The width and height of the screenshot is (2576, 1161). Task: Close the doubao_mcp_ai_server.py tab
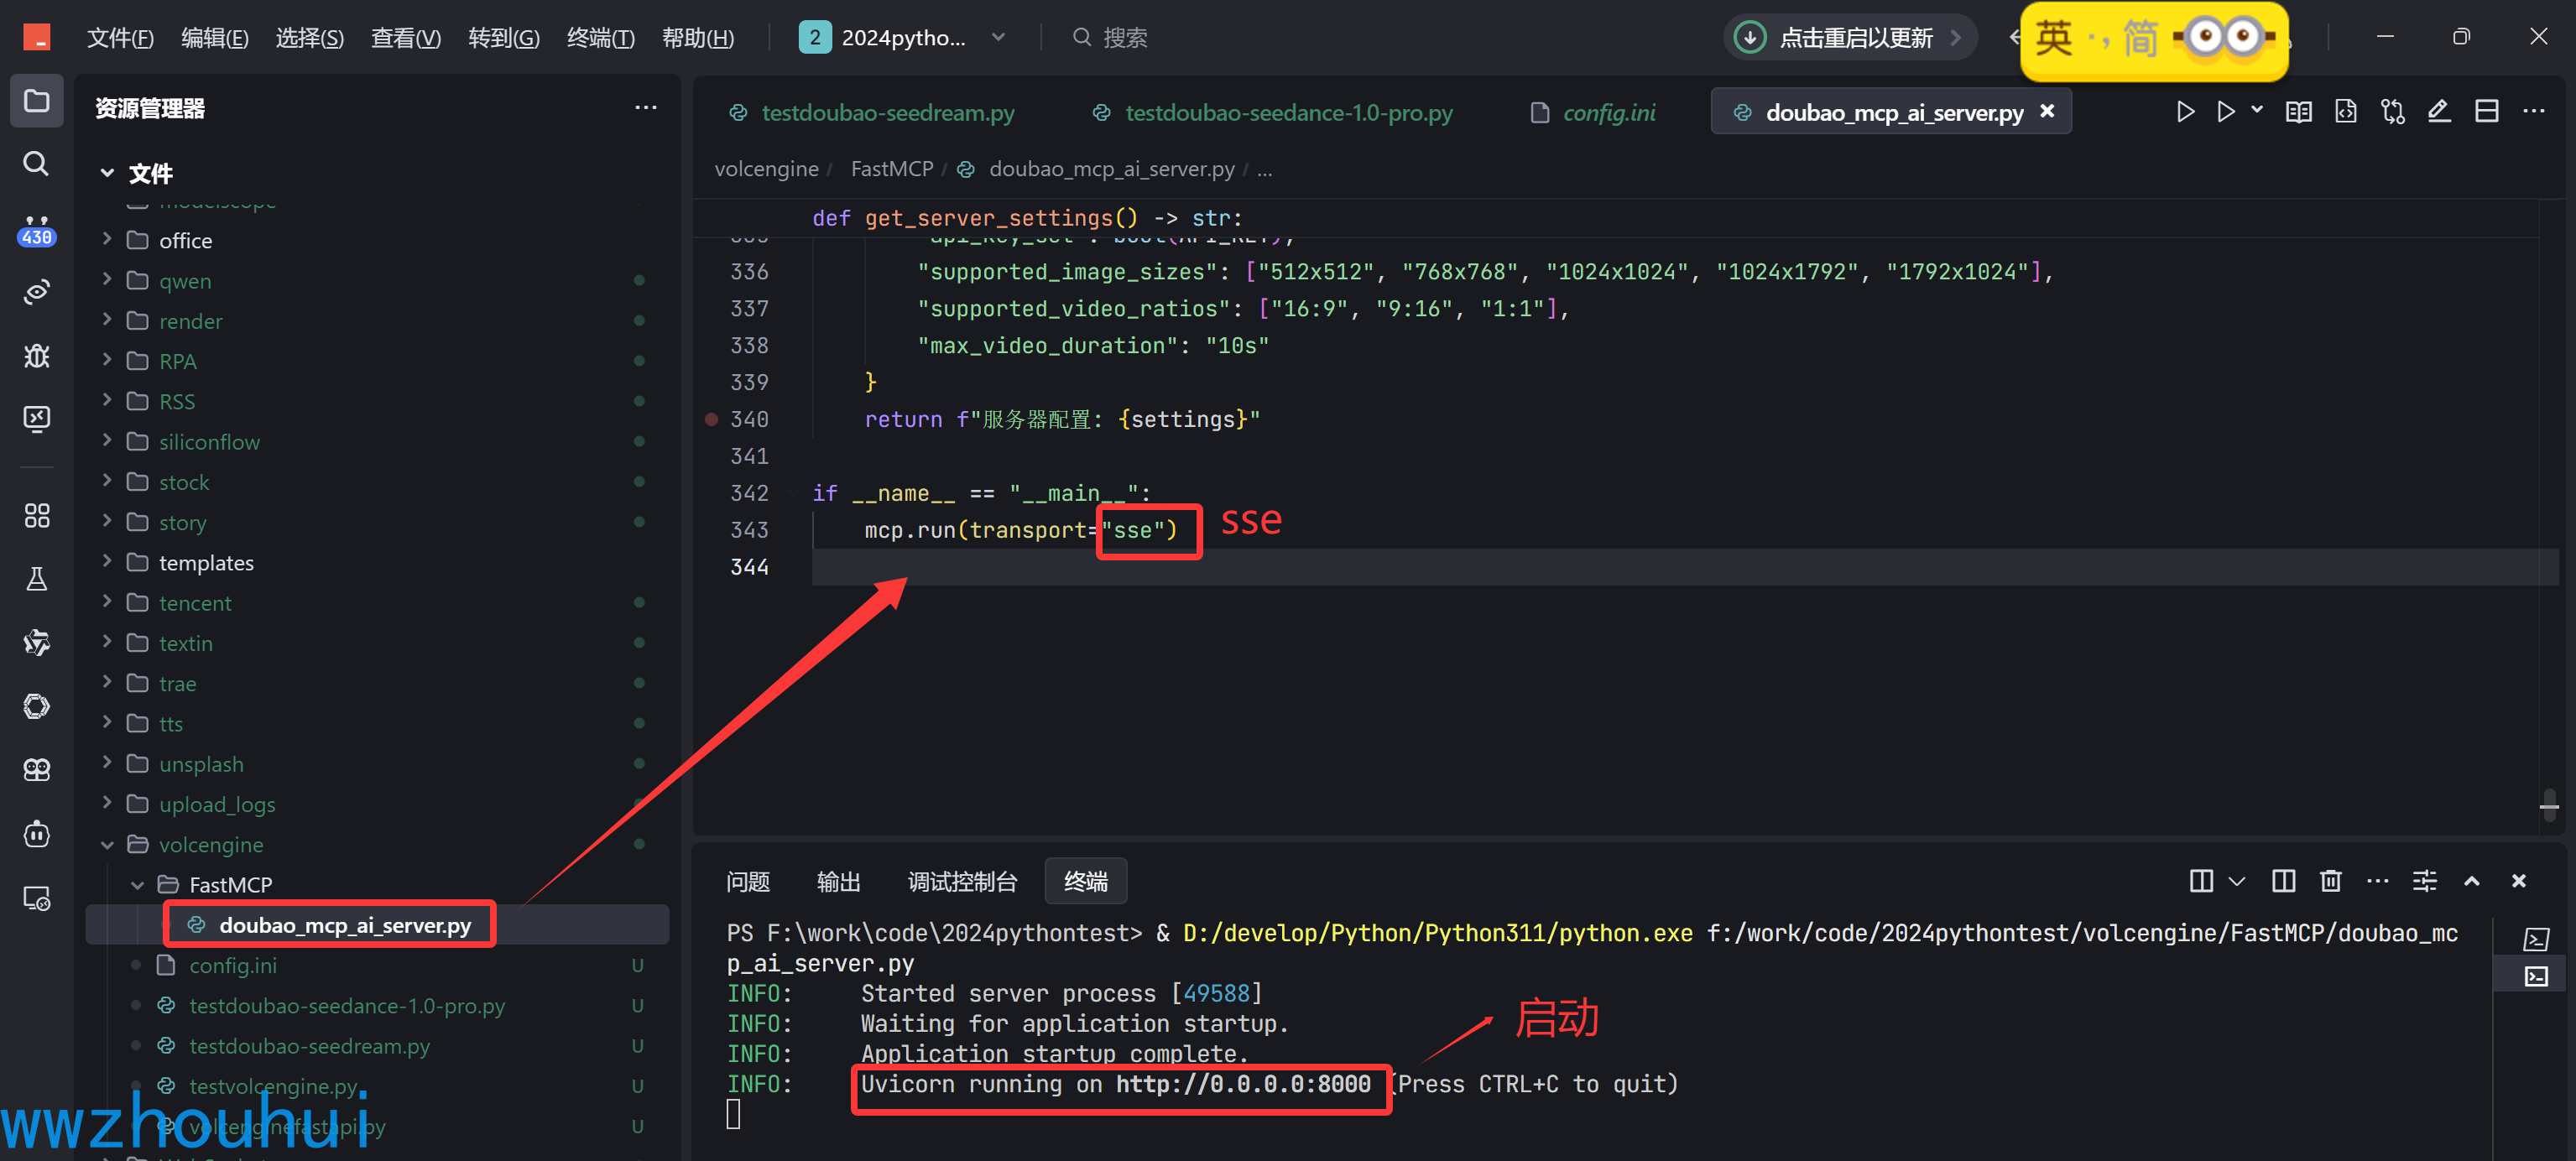(x=2047, y=111)
